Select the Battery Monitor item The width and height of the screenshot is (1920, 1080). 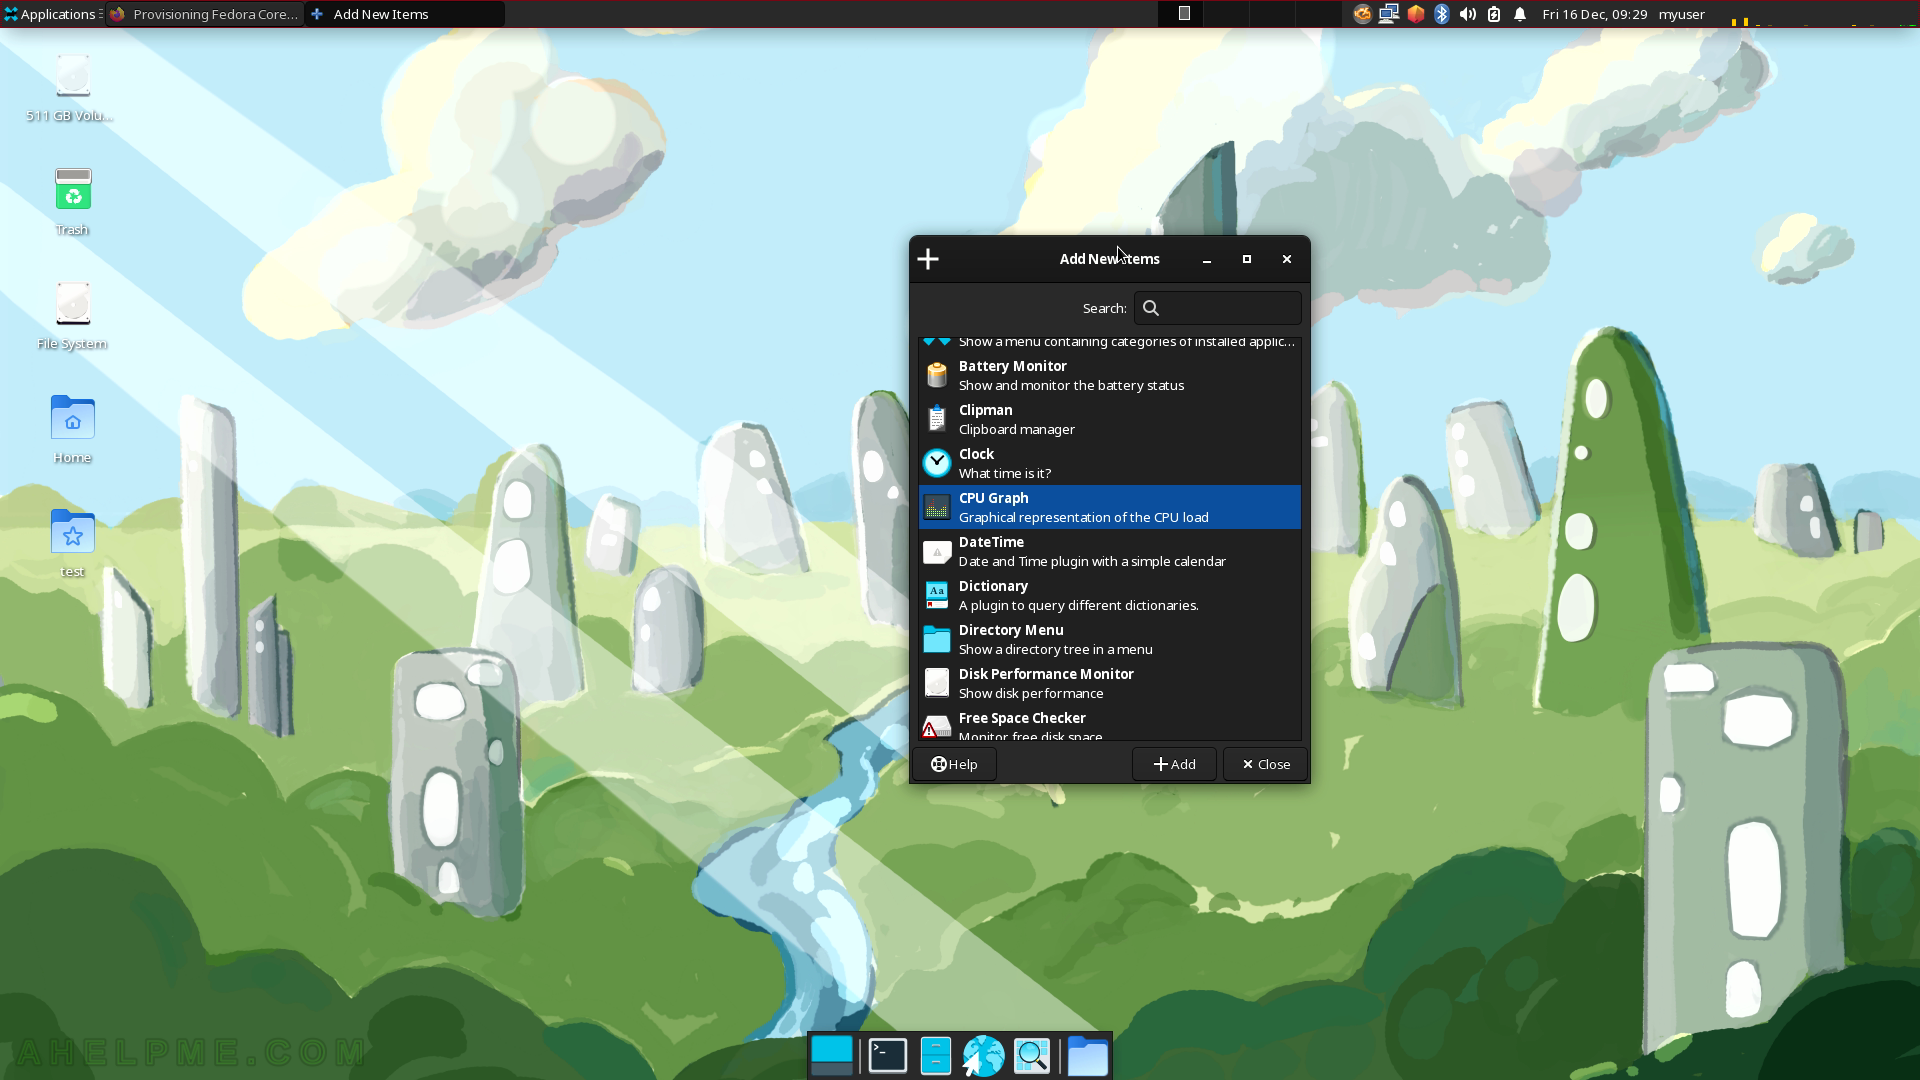[1109, 375]
